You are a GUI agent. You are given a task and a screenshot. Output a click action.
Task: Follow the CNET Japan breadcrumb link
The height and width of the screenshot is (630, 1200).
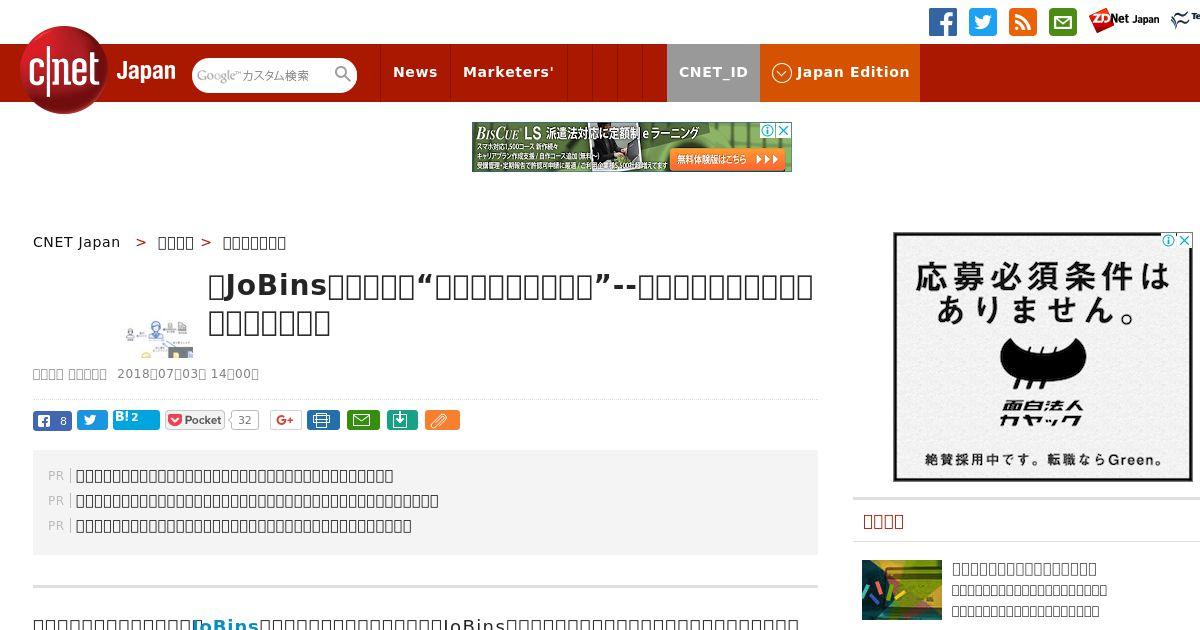pos(76,242)
